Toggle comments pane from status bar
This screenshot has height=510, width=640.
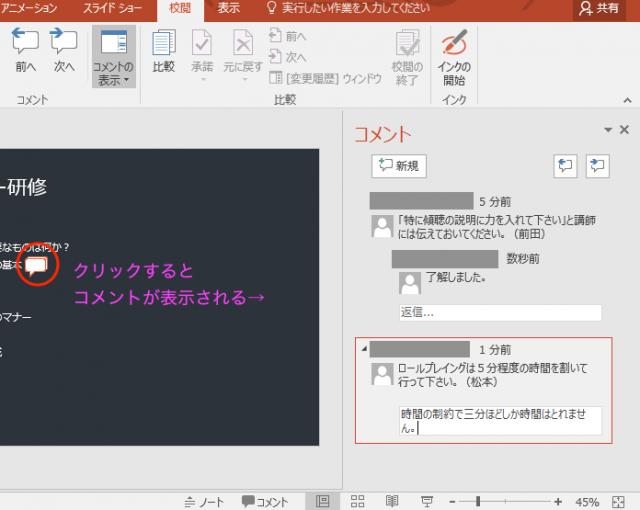tap(265, 501)
